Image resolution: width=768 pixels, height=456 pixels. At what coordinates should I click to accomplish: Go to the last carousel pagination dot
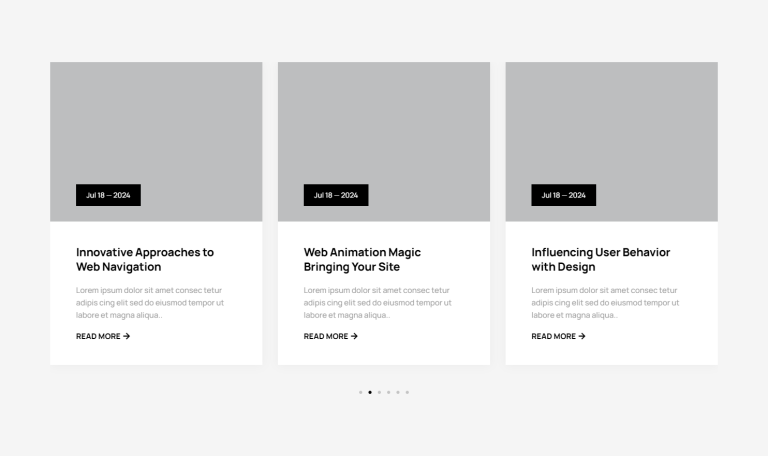click(x=407, y=392)
